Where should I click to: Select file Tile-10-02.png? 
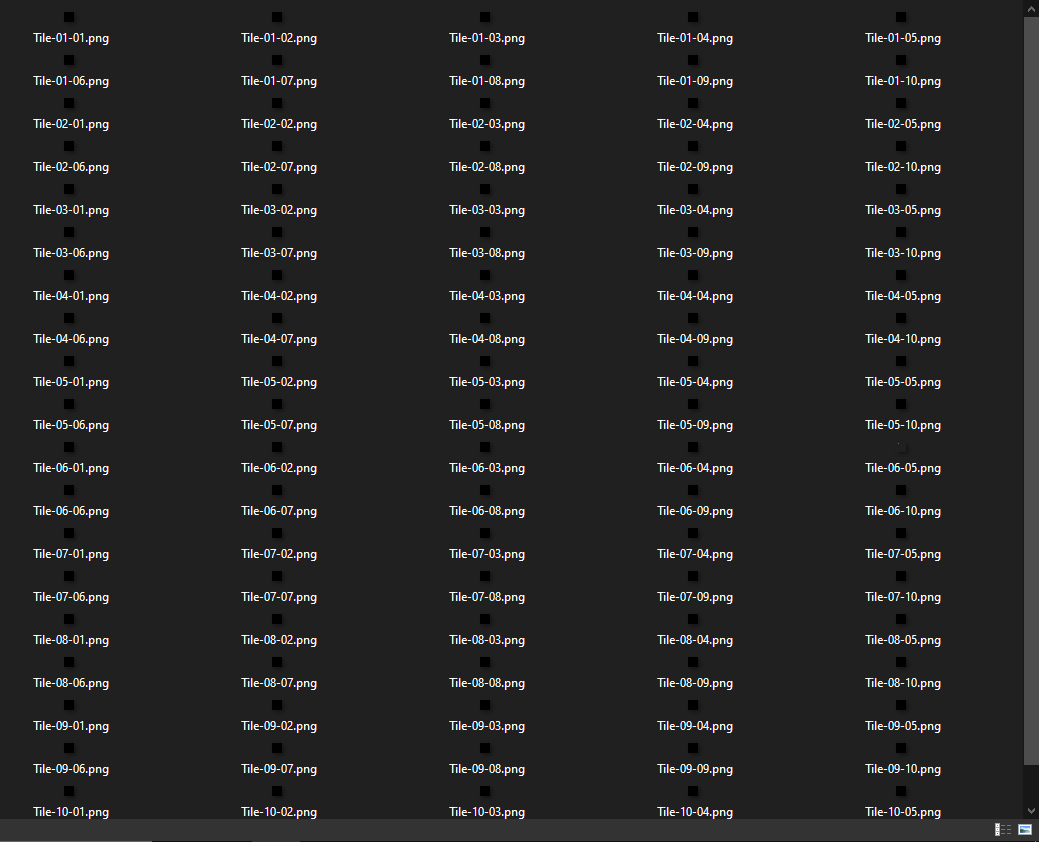tap(279, 813)
